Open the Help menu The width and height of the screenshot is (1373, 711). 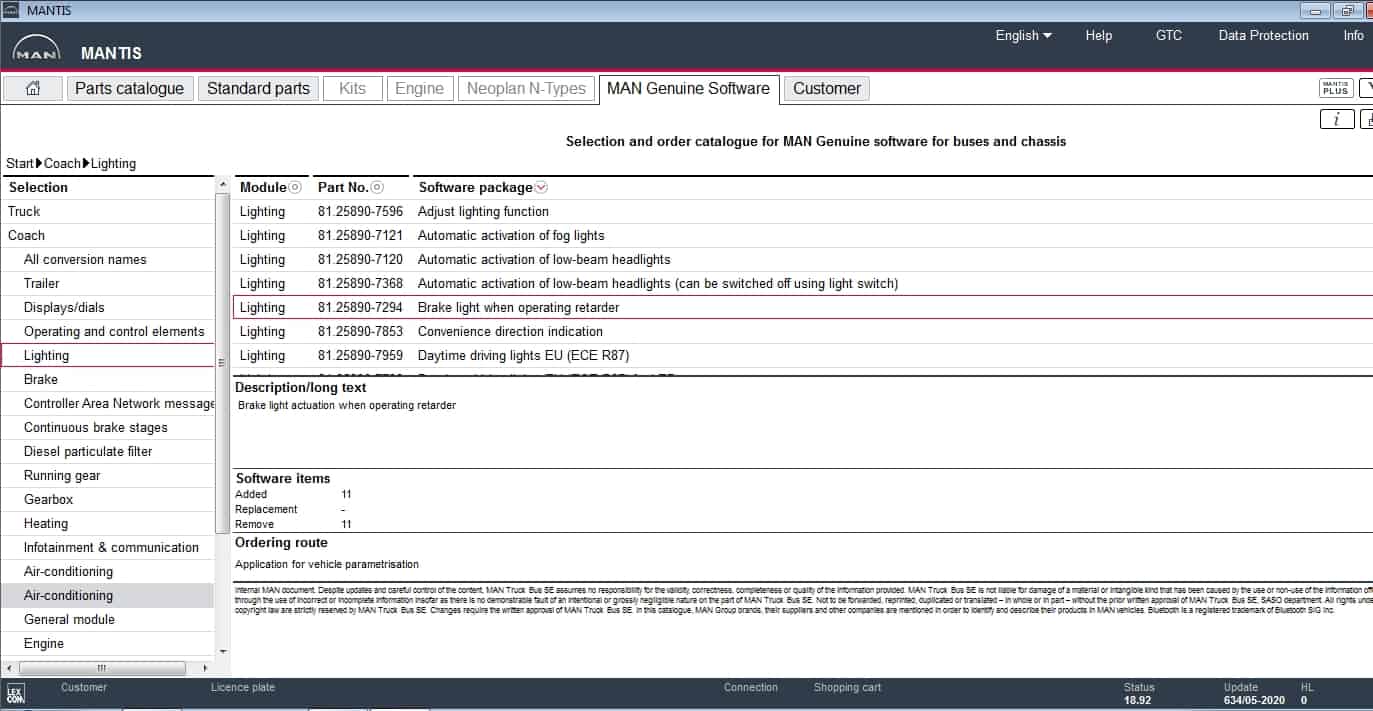[1098, 35]
